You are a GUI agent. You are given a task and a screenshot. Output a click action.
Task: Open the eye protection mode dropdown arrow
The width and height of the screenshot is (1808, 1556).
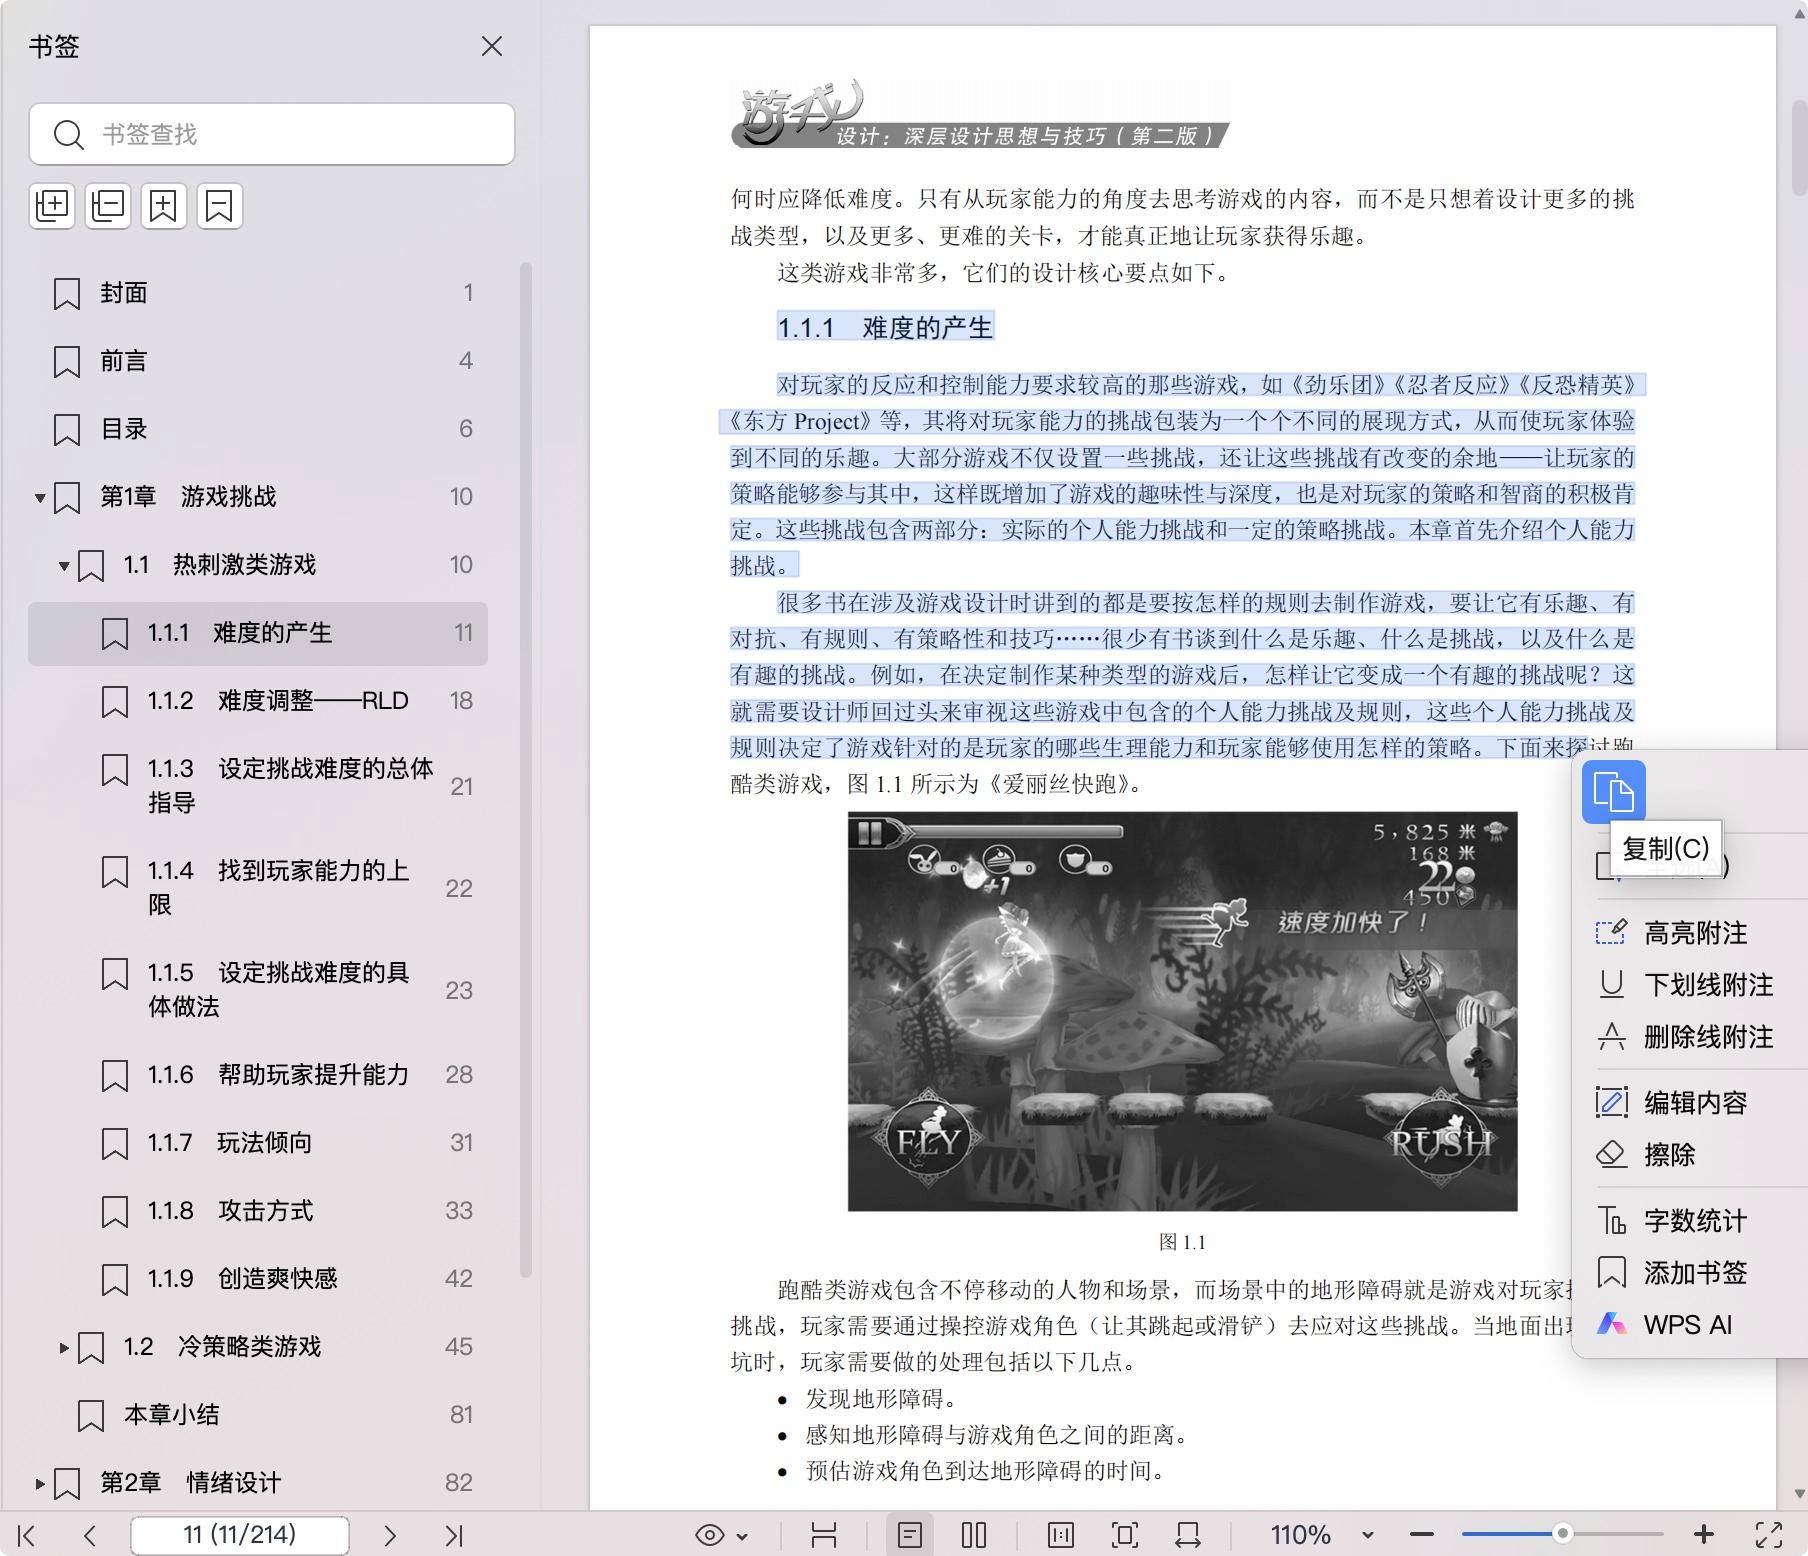742,1536
